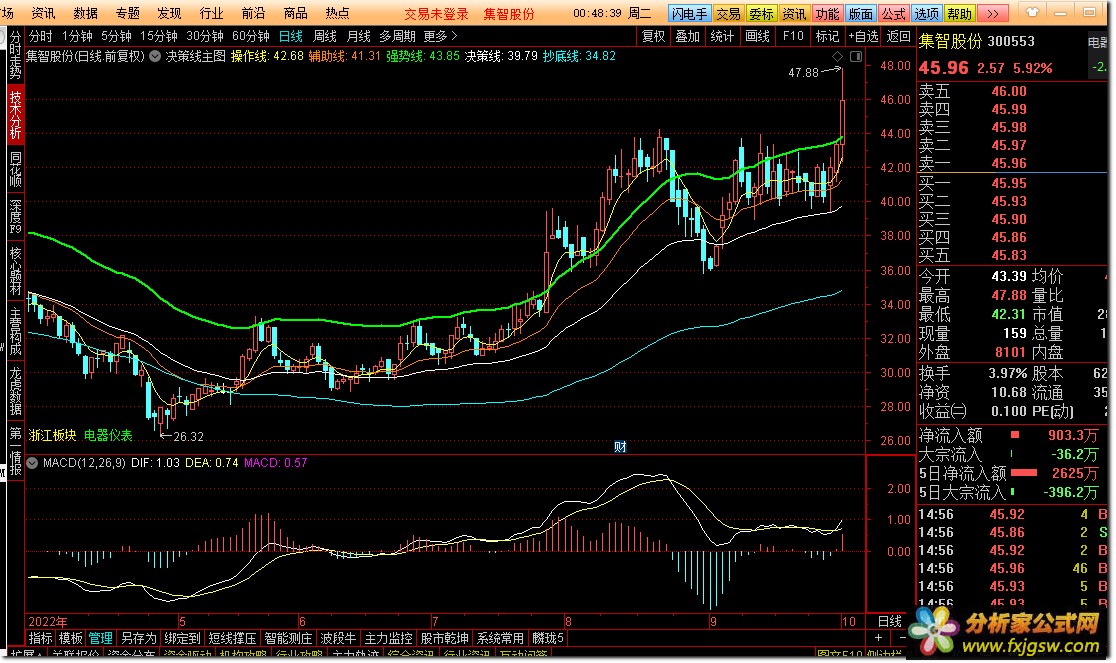Viewport: 1116px width, 663px height.
Task: Open the 发现 top menu
Action: (169, 13)
